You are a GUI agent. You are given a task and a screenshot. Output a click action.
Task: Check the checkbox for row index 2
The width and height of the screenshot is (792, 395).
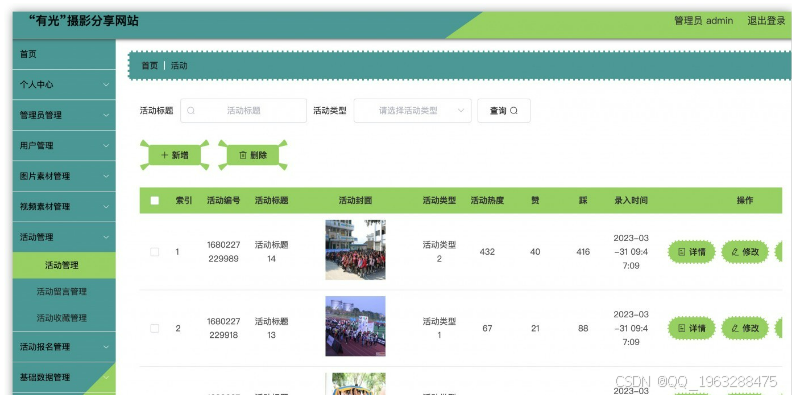(155, 328)
